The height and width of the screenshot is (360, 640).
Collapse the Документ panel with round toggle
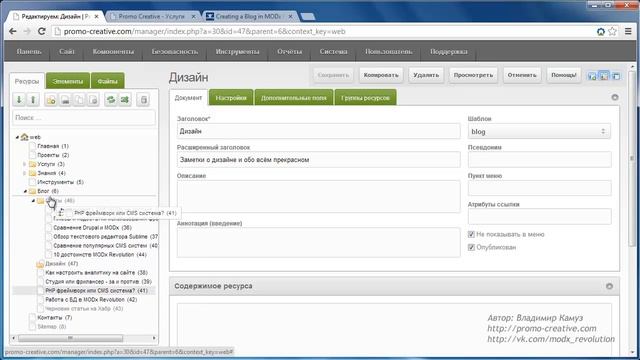tap(615, 97)
